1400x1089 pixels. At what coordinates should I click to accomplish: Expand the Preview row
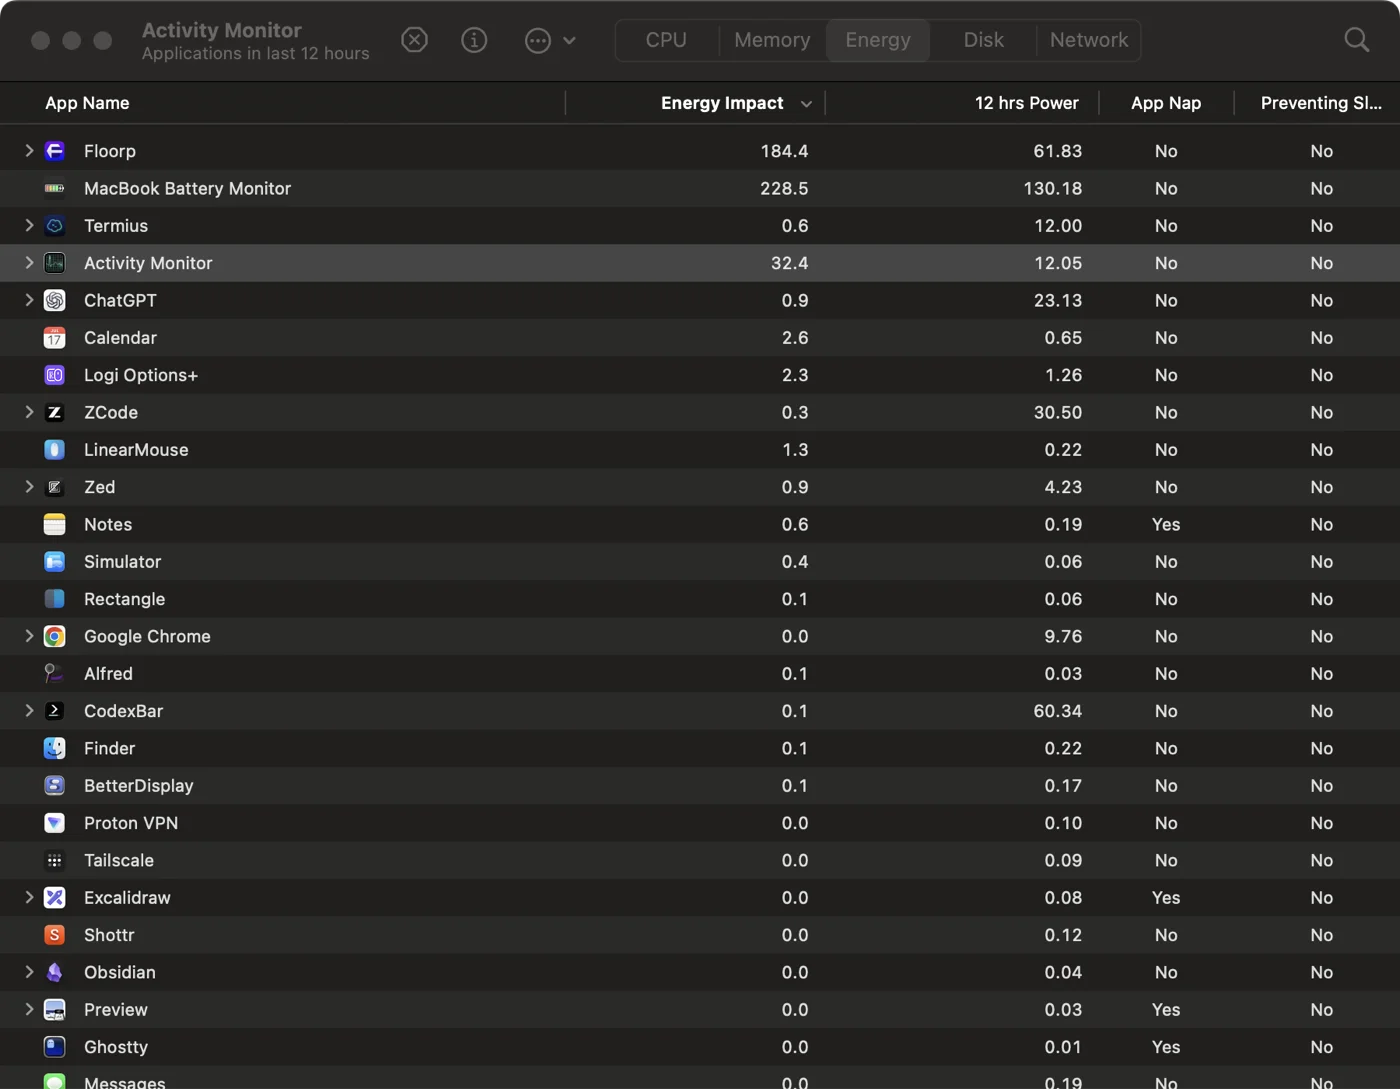pyautogui.click(x=29, y=1010)
